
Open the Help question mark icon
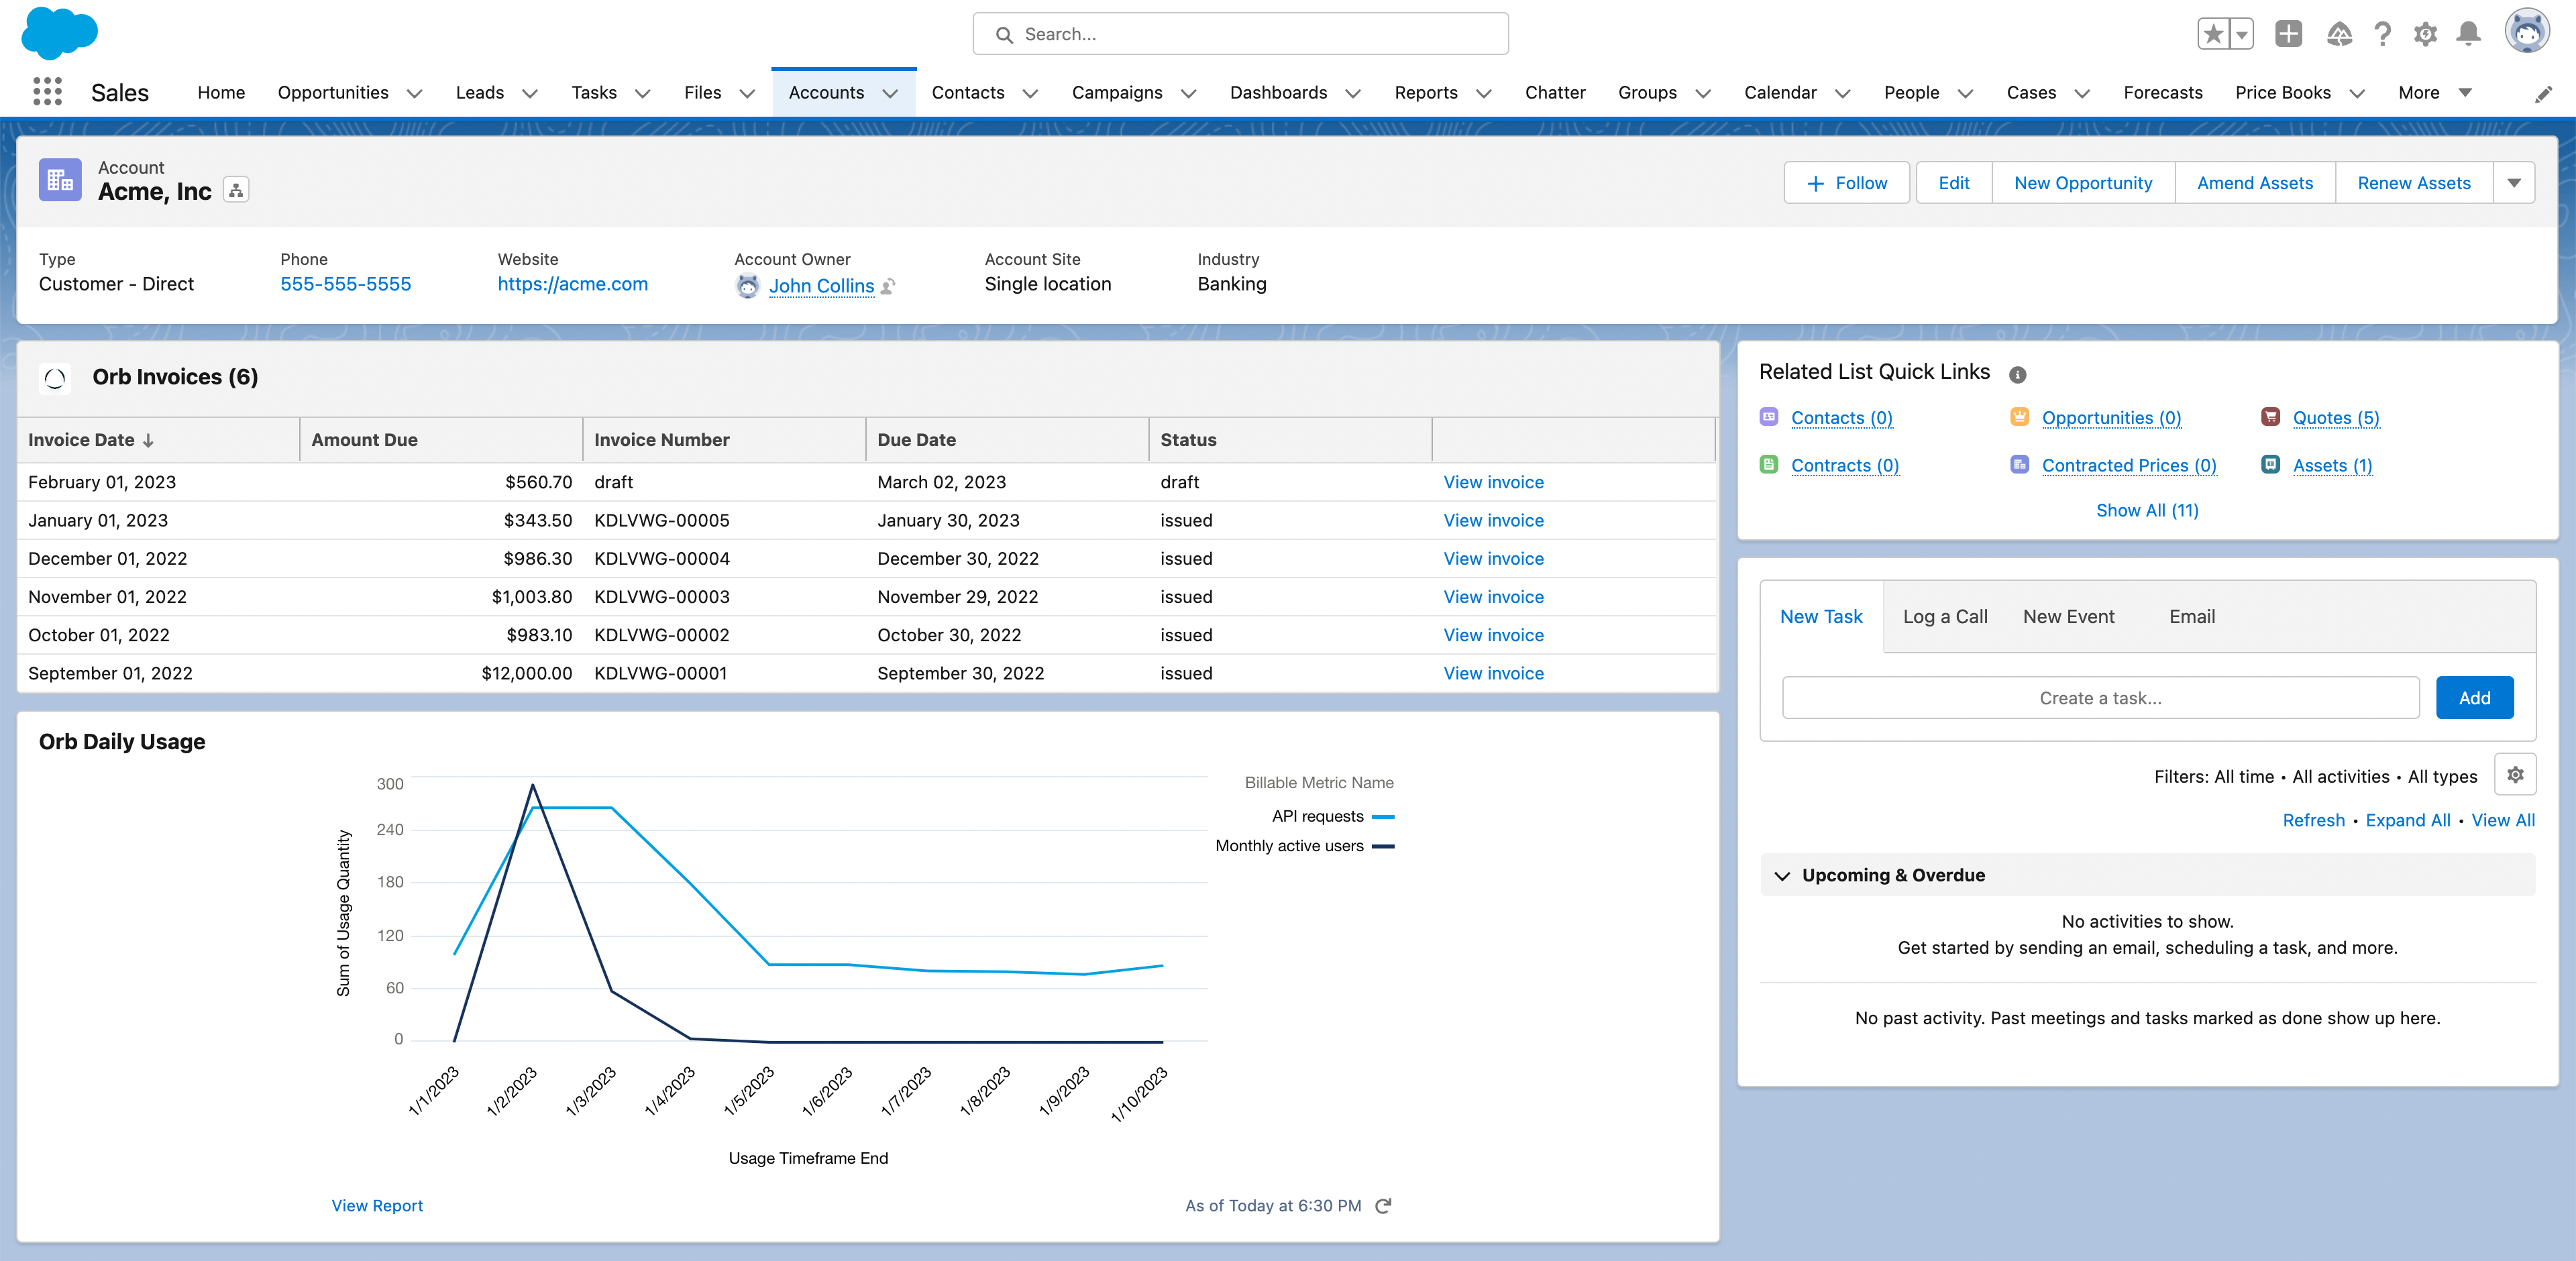click(2383, 35)
